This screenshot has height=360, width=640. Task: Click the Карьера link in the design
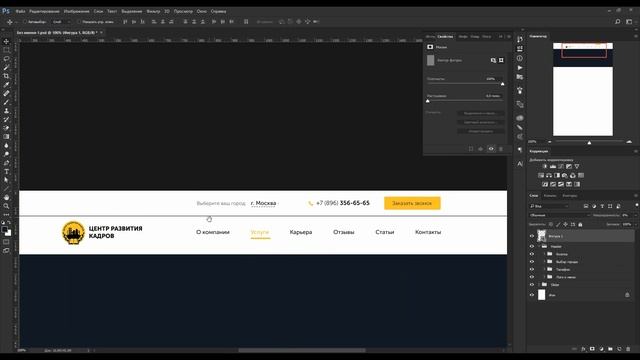(301, 232)
